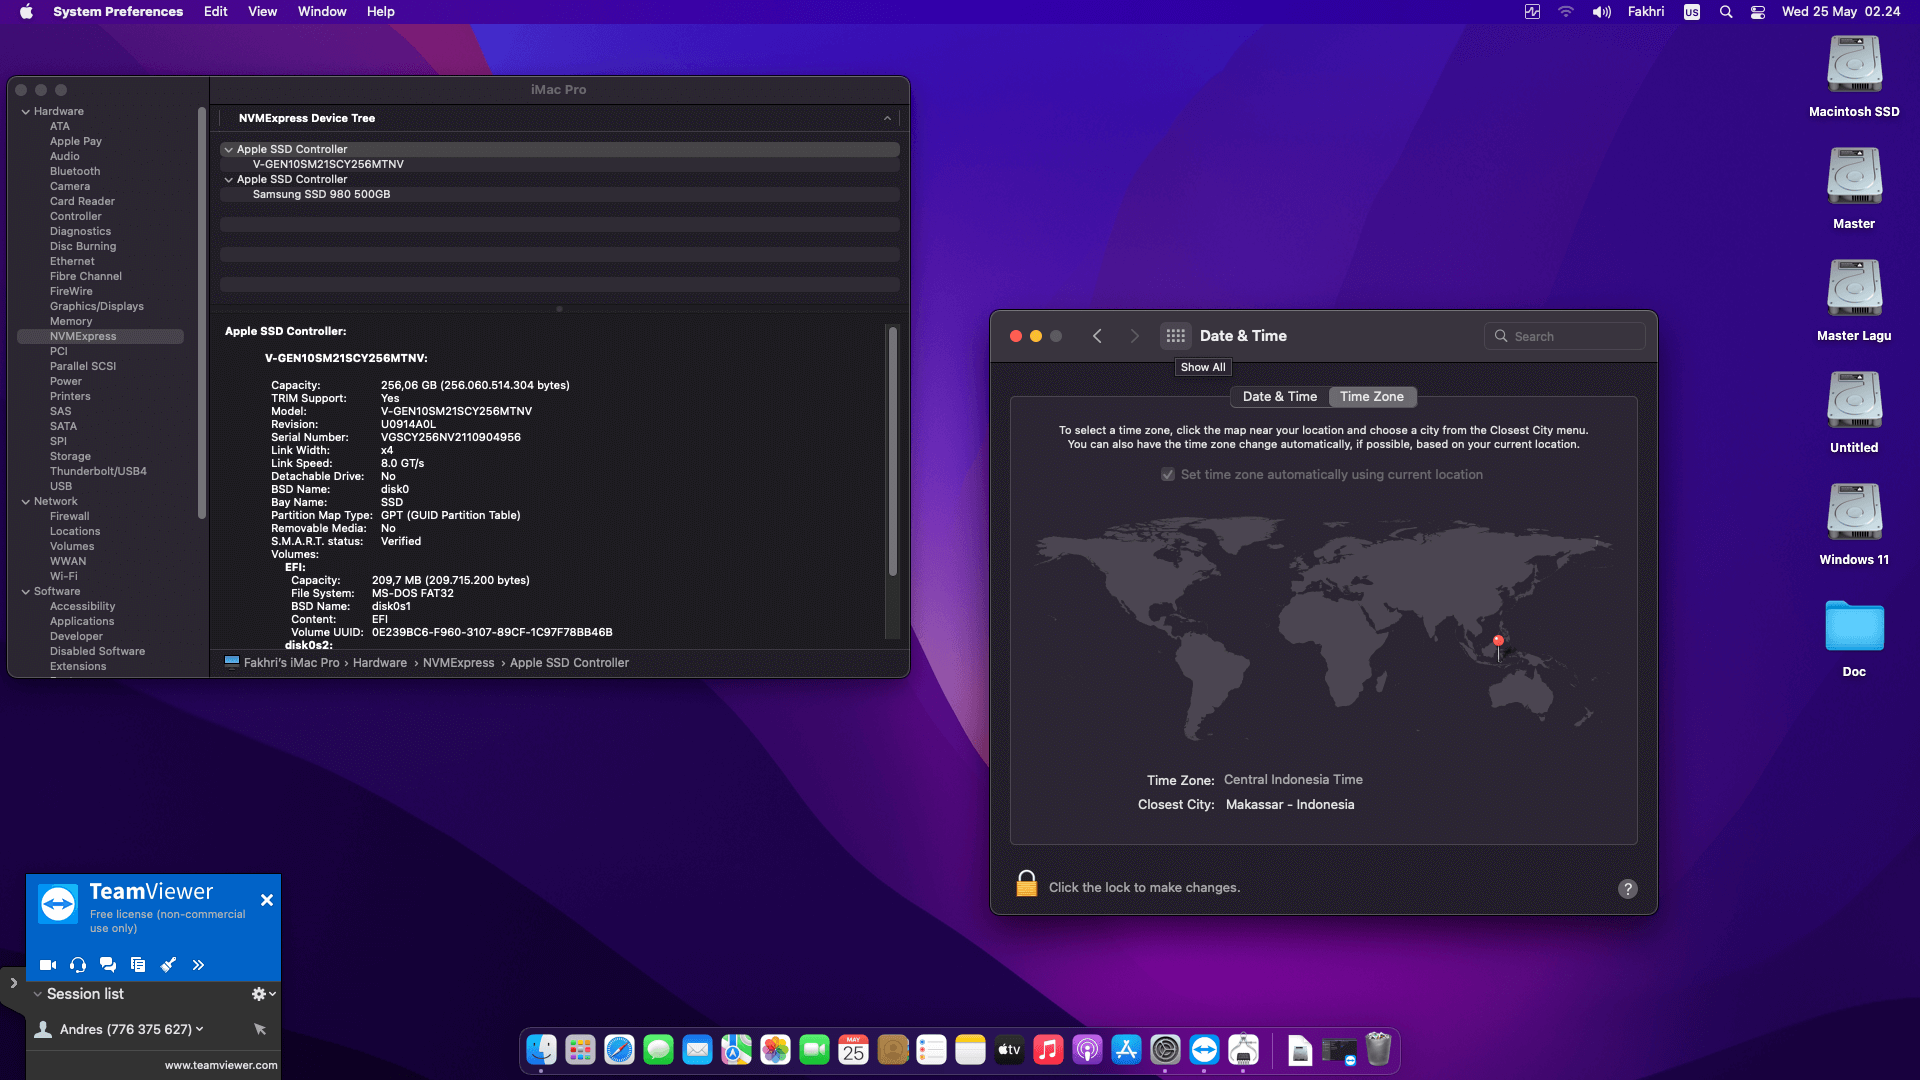
Task: Open Music app in Dock
Action: [x=1048, y=1050]
